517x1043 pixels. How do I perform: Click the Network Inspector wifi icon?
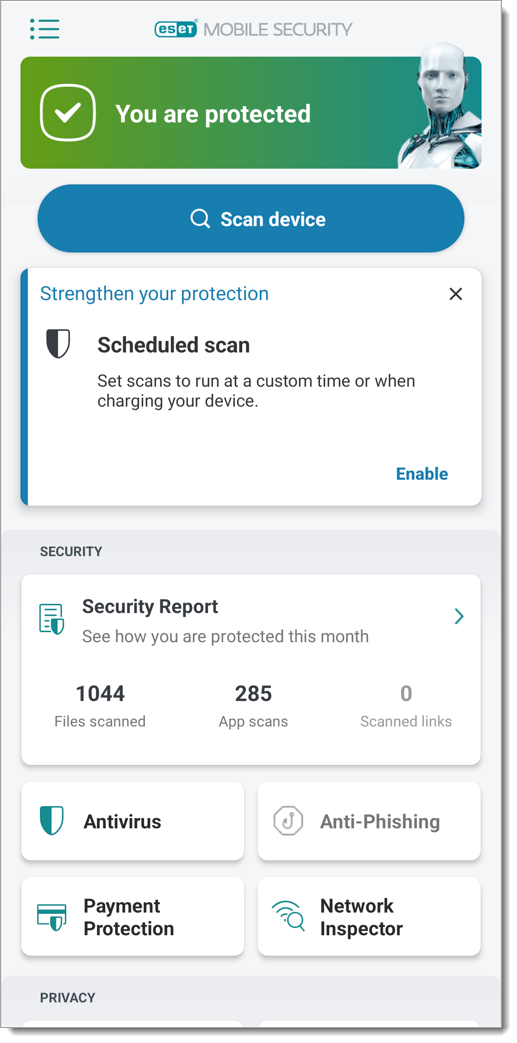point(288,916)
